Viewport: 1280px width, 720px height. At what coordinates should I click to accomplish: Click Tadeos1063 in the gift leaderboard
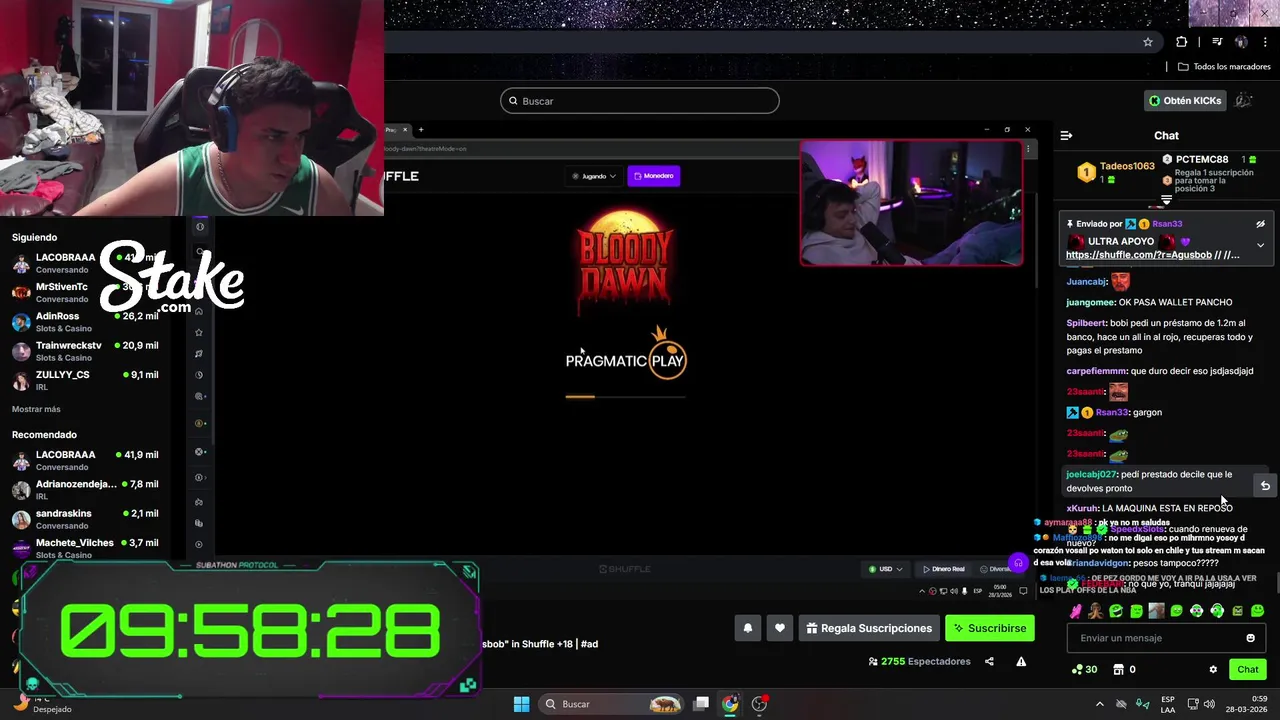[1127, 166]
